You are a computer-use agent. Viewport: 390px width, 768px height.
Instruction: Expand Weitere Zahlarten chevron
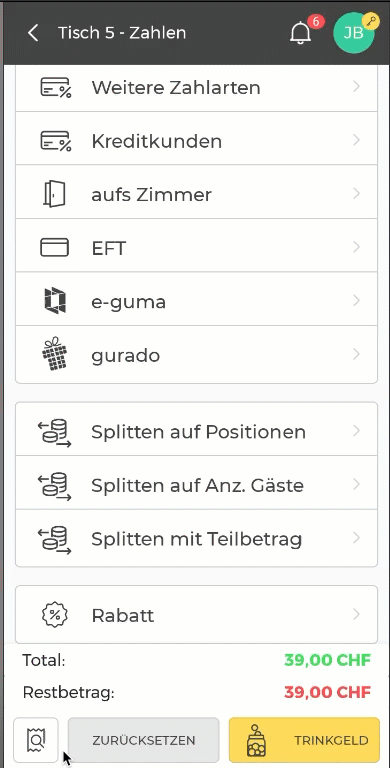357,87
